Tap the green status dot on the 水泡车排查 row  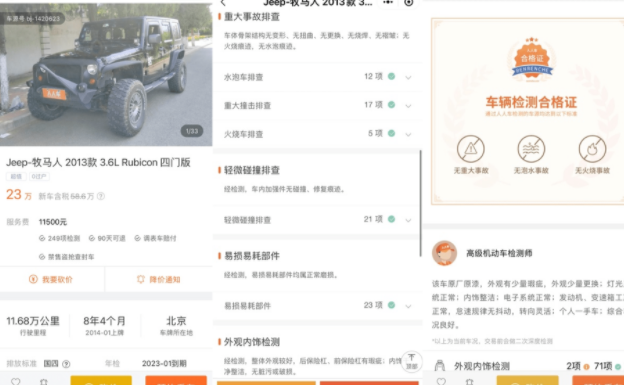tap(392, 76)
